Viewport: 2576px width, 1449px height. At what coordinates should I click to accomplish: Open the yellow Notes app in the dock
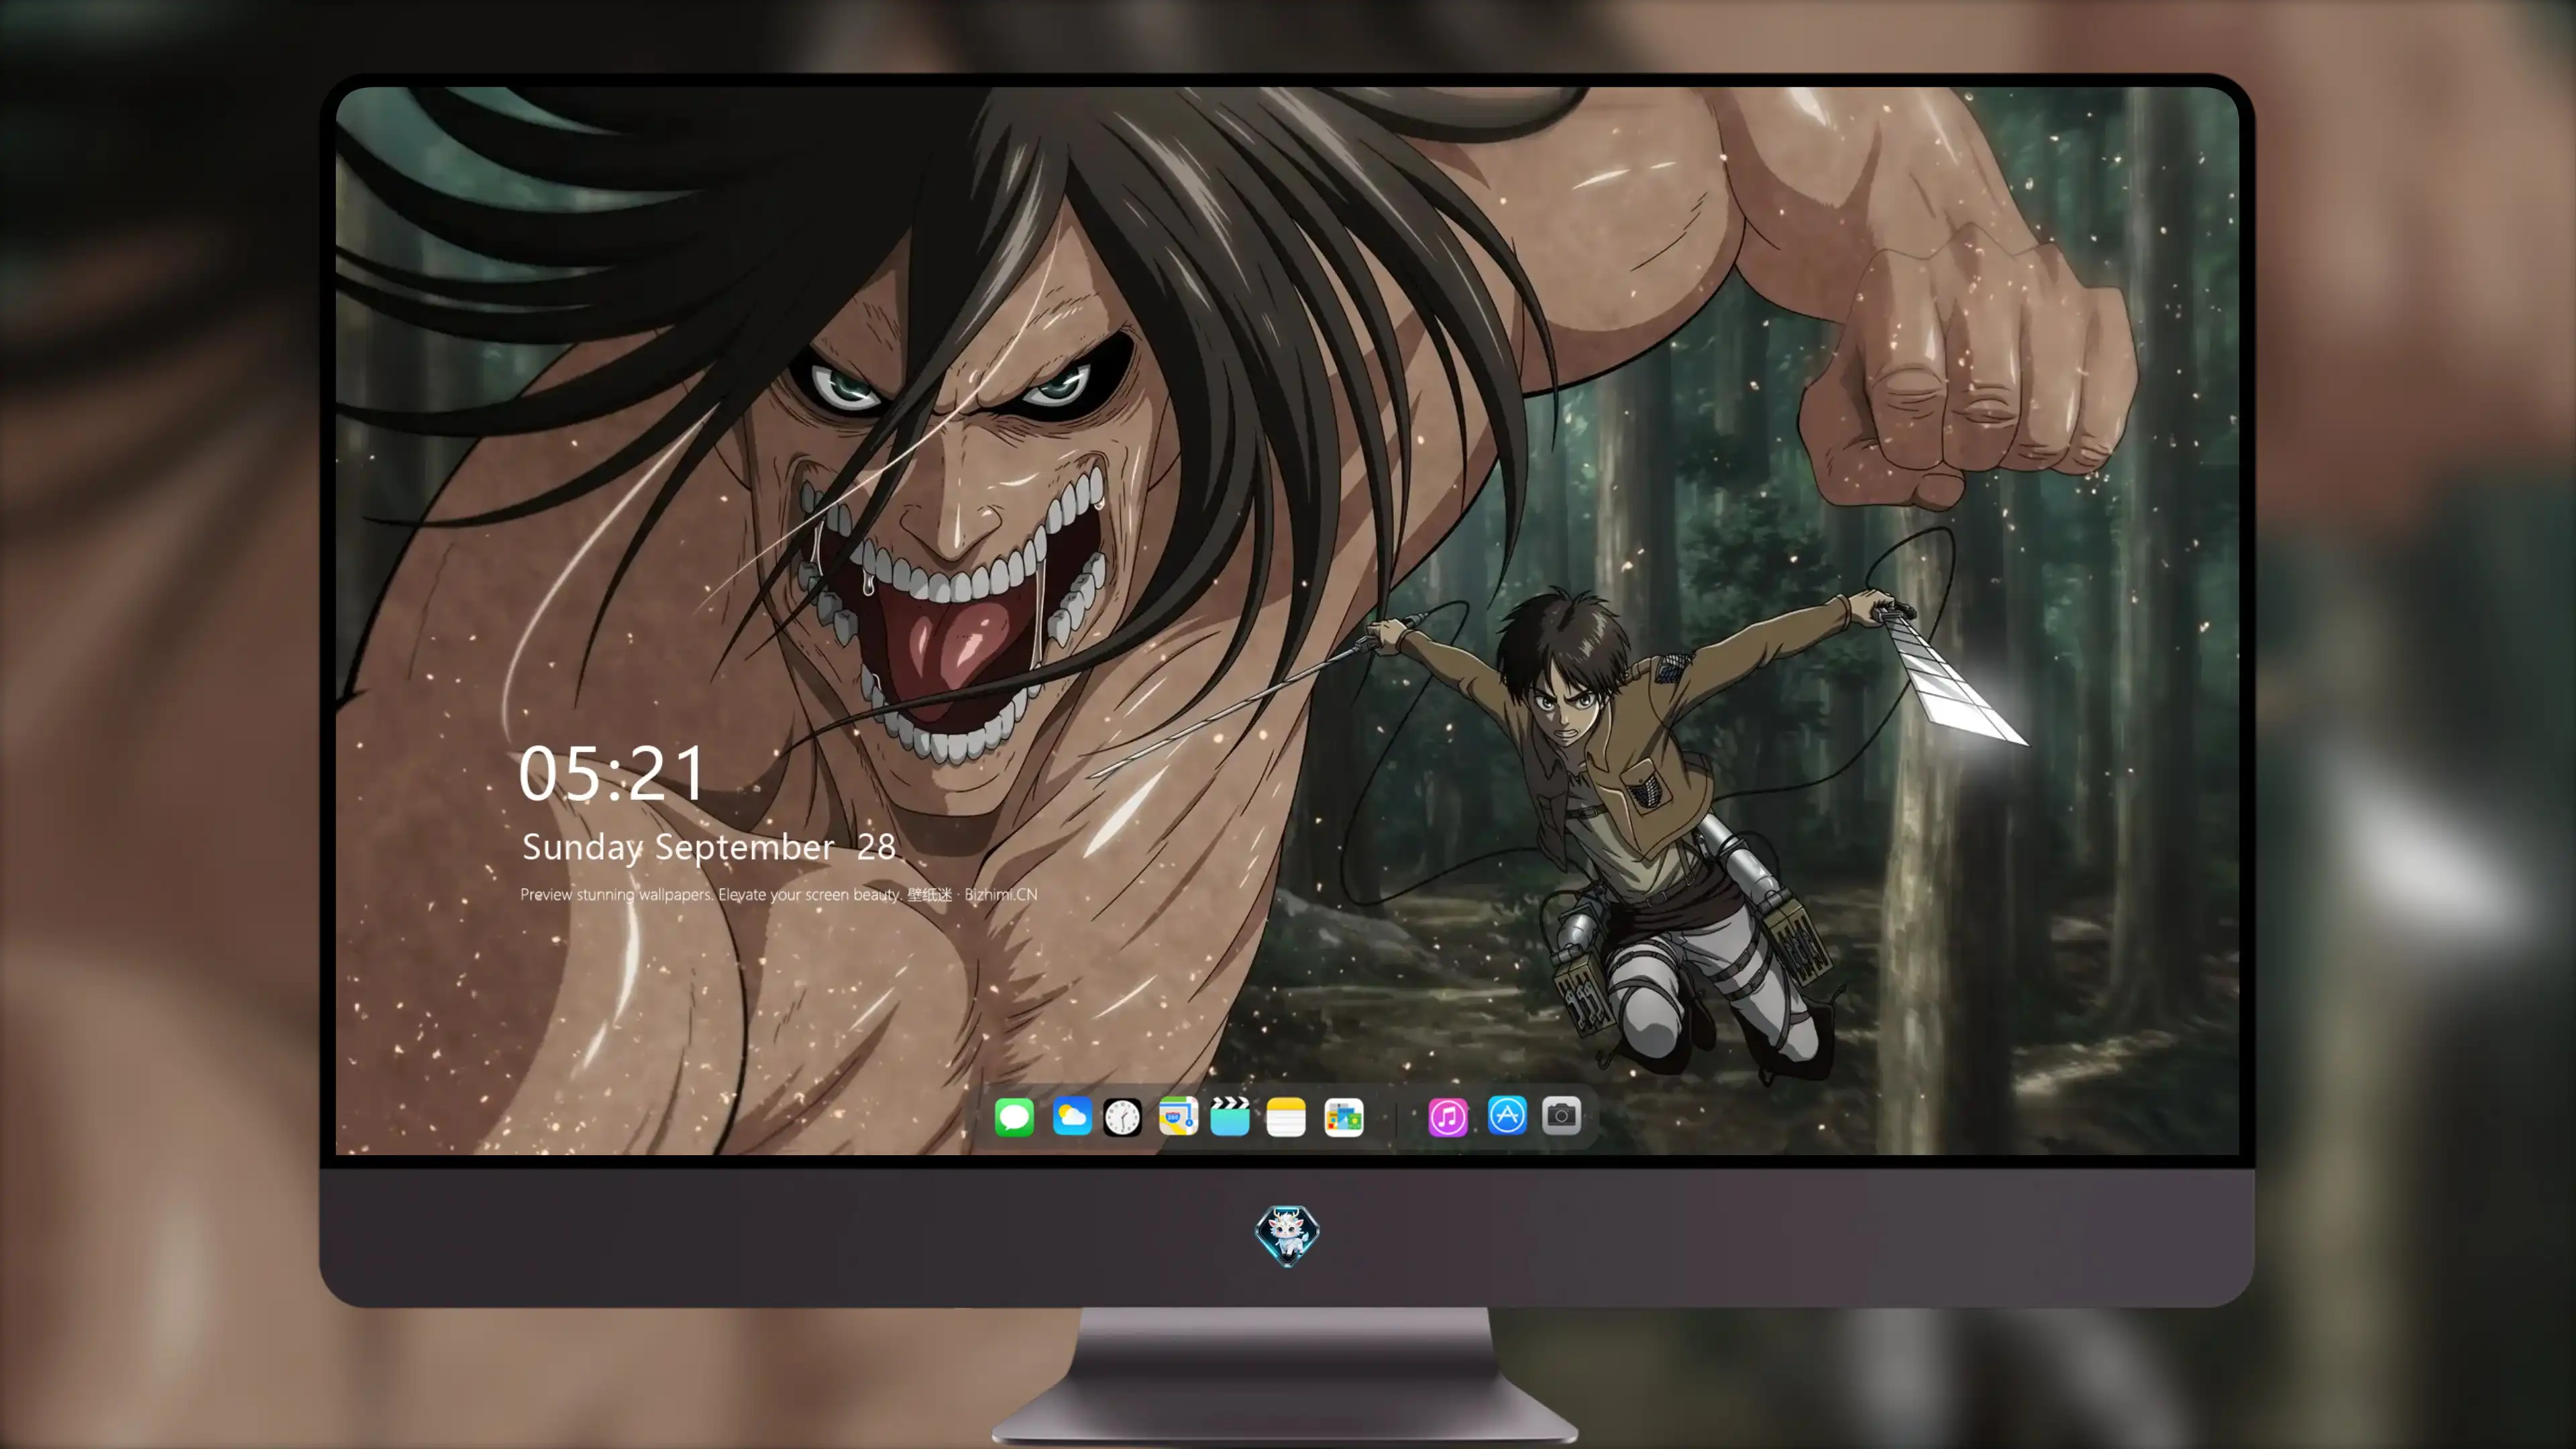point(1286,1117)
